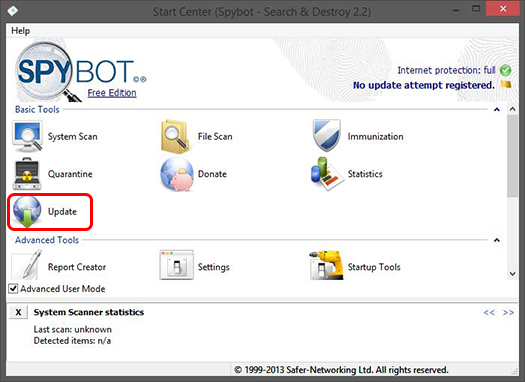Screen dimensions: 525x382
Task: Click the Settings label
Action: click(x=214, y=267)
